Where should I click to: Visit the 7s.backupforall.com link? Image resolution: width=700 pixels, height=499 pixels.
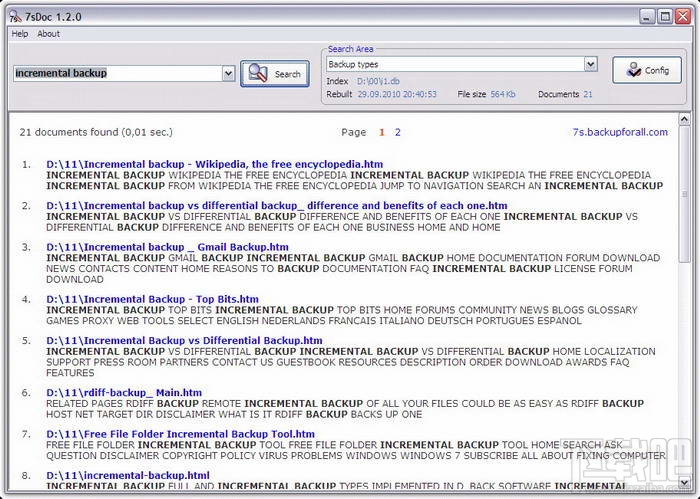tap(620, 132)
